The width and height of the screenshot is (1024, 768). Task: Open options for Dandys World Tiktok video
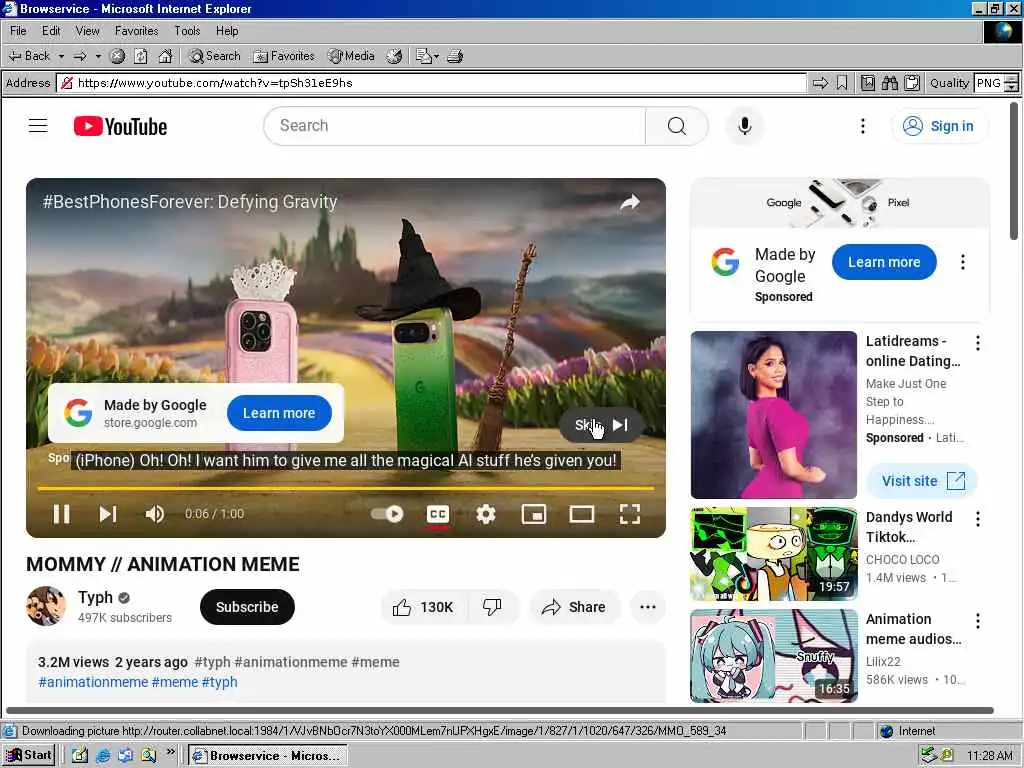[x=978, y=519]
